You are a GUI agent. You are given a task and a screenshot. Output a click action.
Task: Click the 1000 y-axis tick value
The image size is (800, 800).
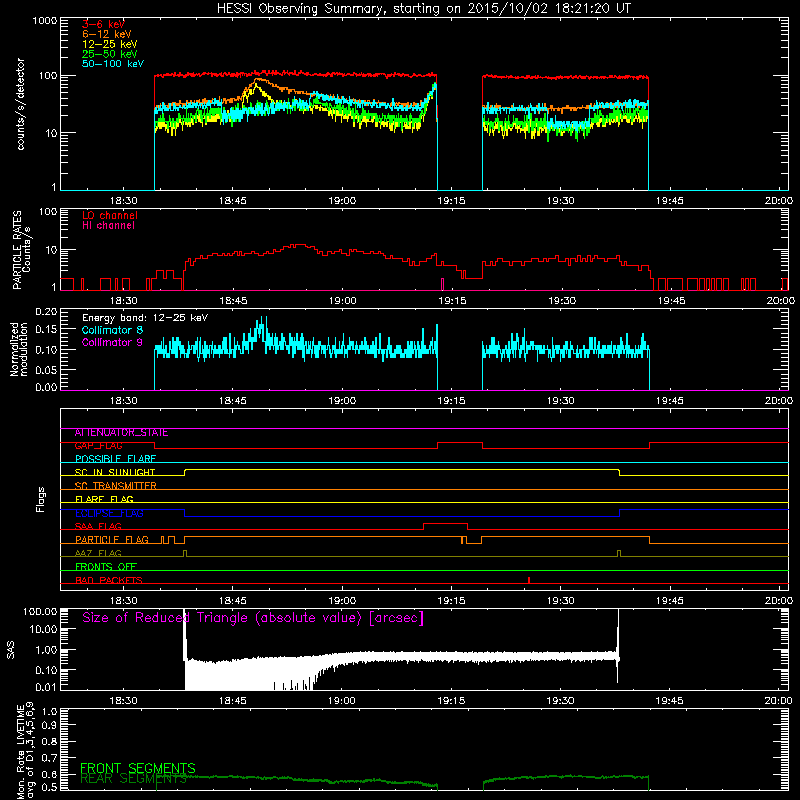[x=45, y=21]
